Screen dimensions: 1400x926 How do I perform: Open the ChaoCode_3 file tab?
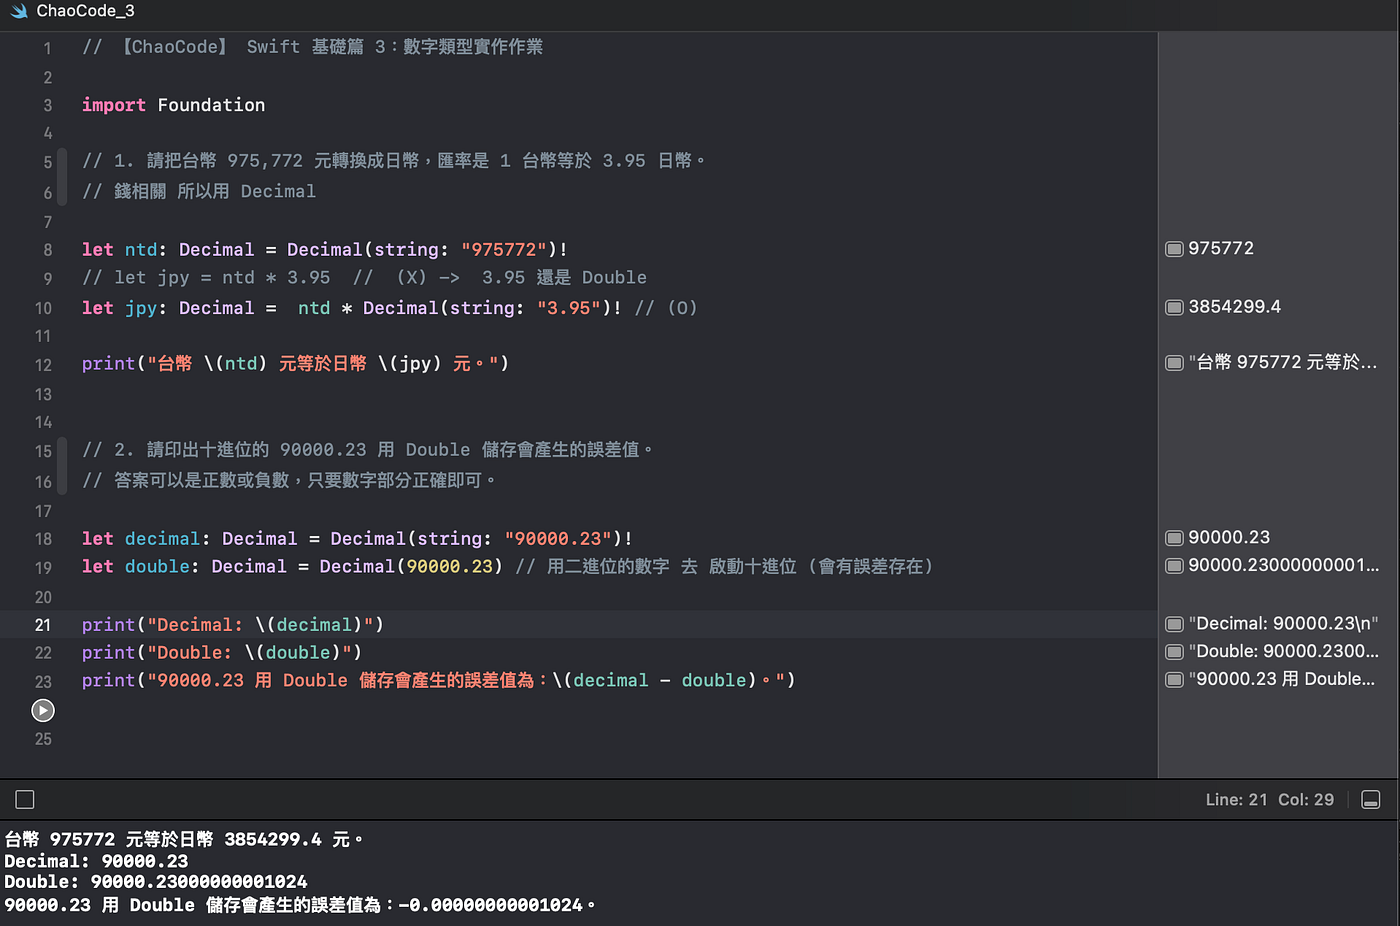point(73,12)
